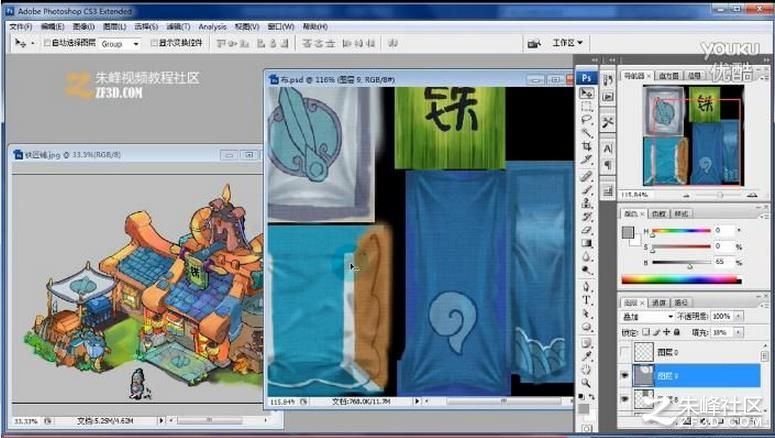Hide the selected blue layer's visibility eye
This screenshot has width=775, height=438.
pyautogui.click(x=625, y=376)
